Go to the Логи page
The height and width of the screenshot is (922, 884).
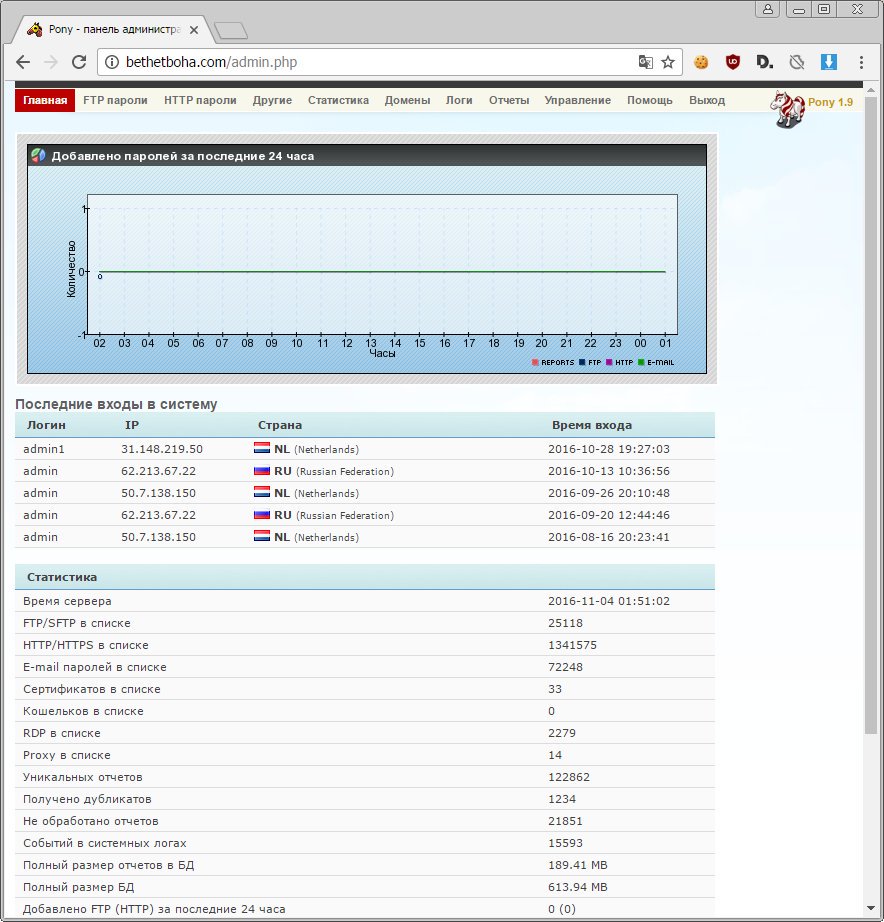pos(459,101)
